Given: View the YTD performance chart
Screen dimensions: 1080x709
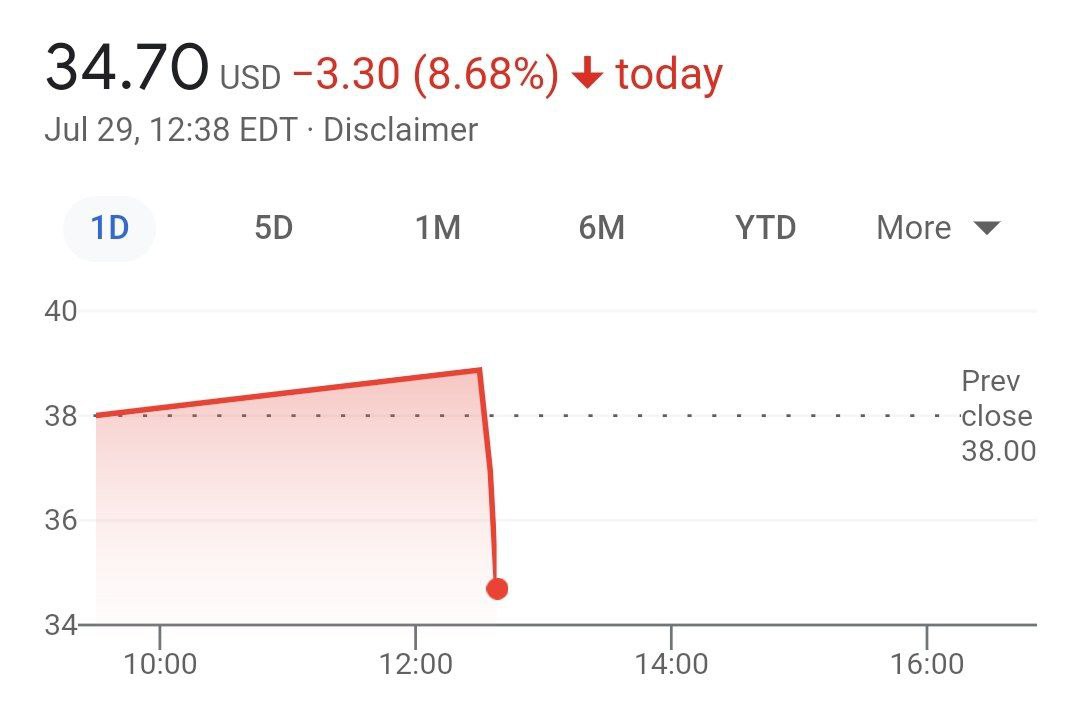Looking at the screenshot, I should coord(765,227).
